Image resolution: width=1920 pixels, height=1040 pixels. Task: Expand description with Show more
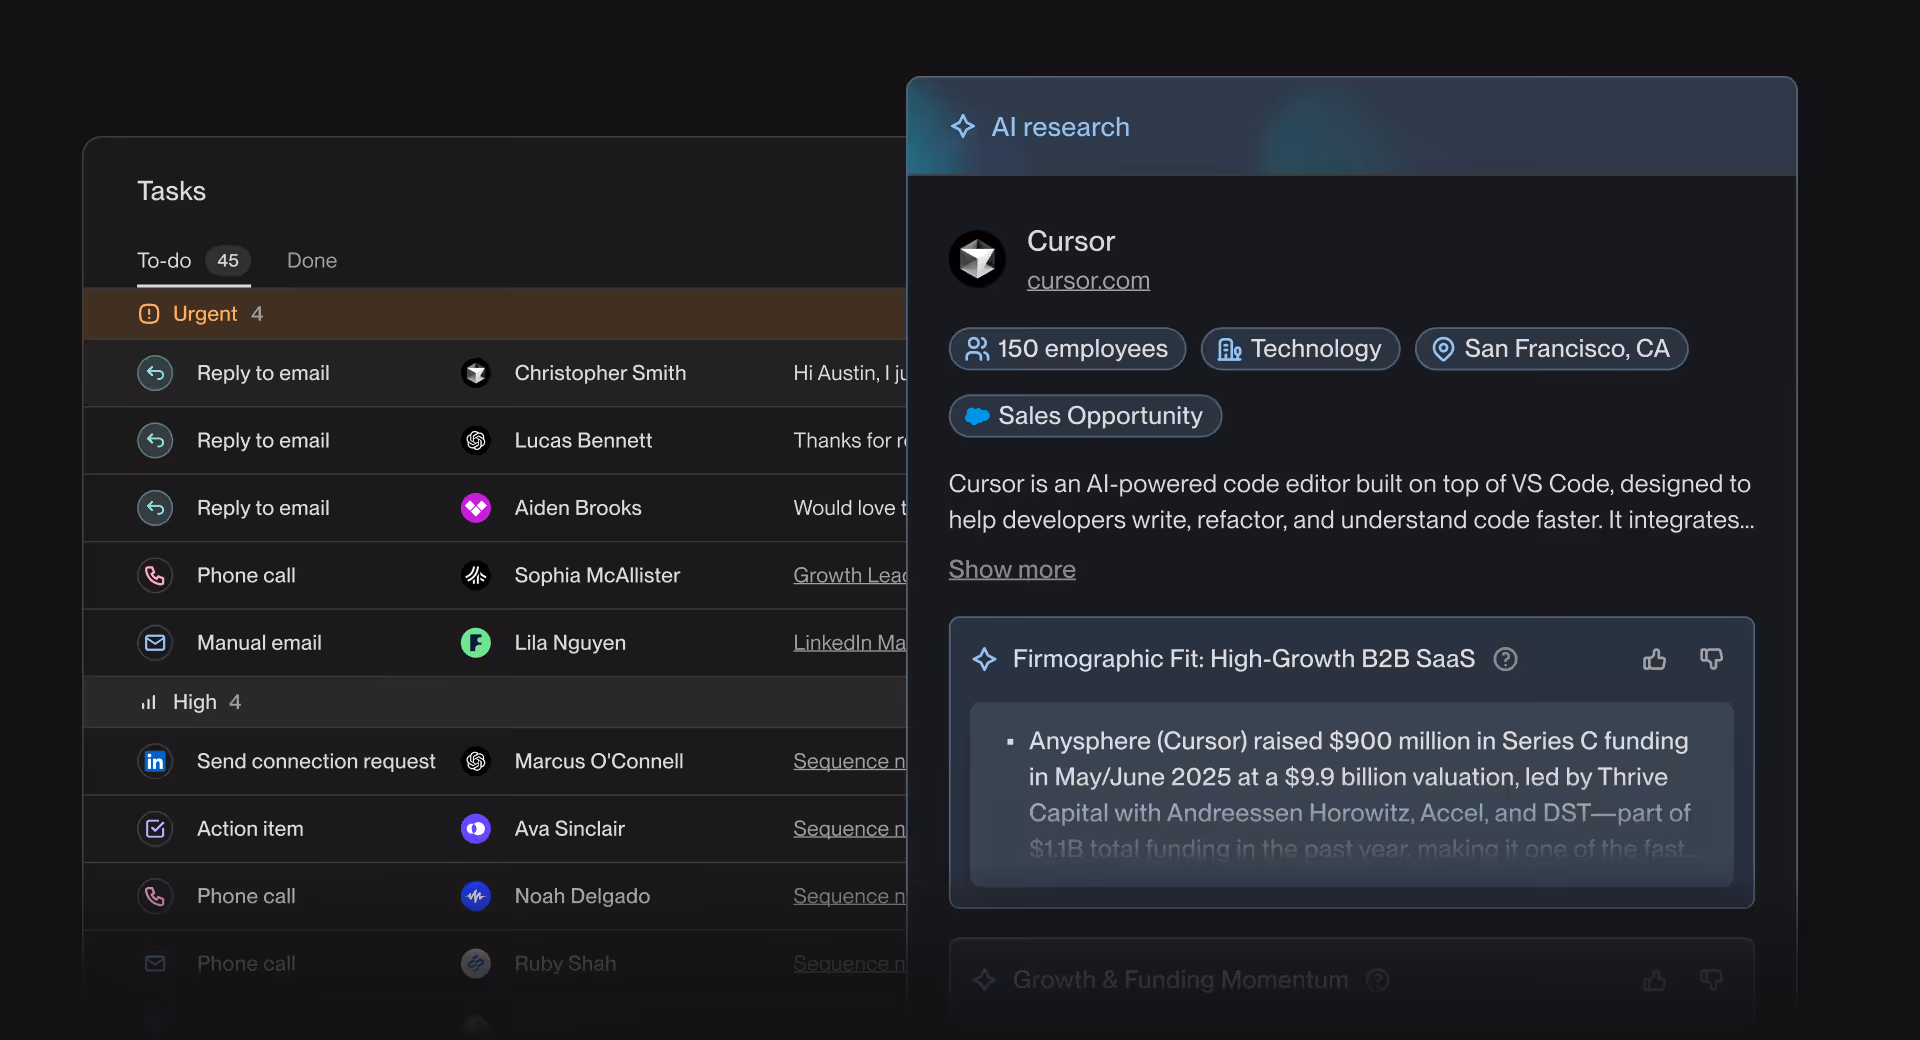click(x=1012, y=569)
